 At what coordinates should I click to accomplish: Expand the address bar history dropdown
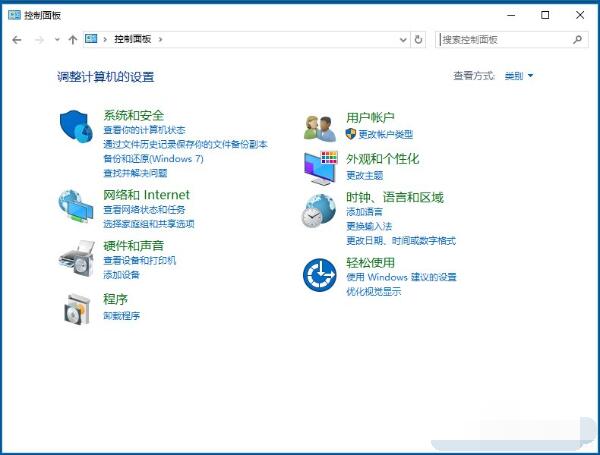click(403, 40)
